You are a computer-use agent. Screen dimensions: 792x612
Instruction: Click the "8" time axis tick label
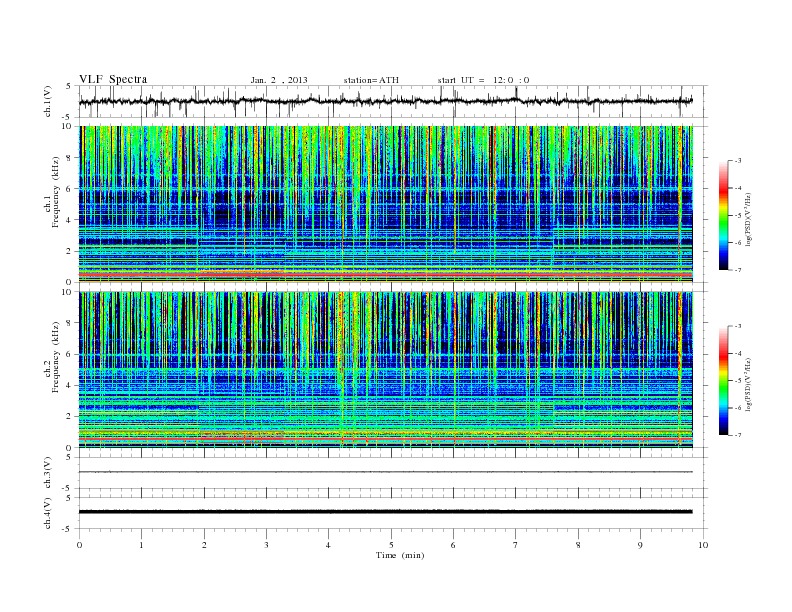coord(578,545)
